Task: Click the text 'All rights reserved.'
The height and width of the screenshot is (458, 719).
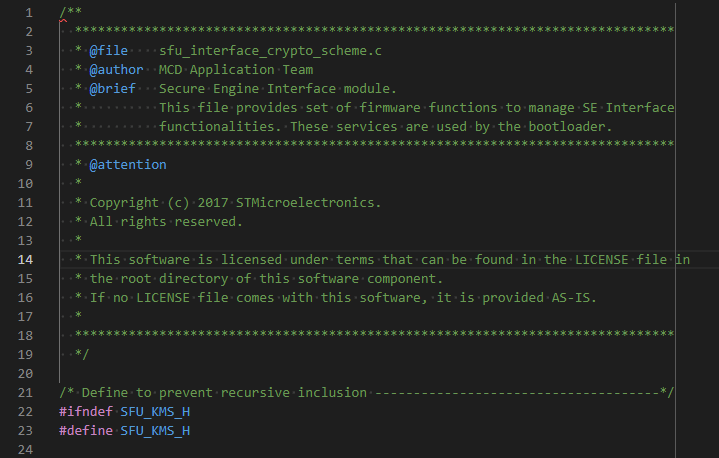Action: 166,221
